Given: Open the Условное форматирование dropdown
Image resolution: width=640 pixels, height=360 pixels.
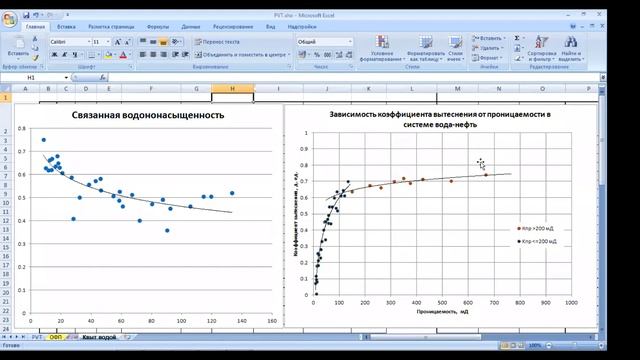Looking at the screenshot, I should click(382, 48).
